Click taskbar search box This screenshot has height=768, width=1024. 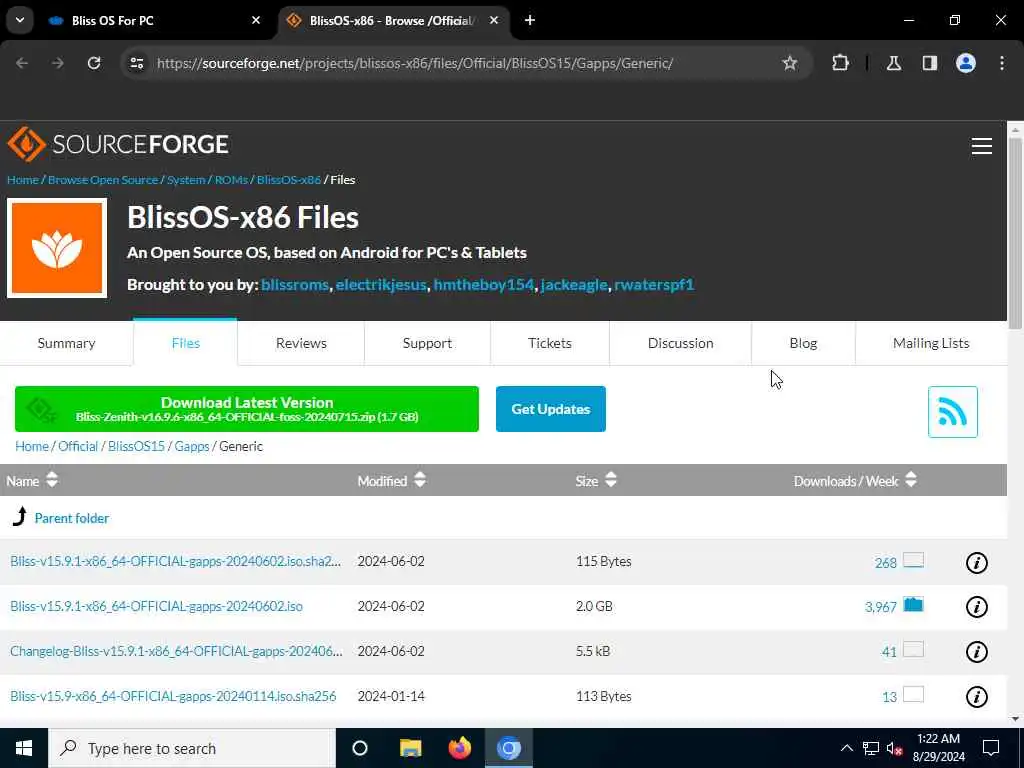(192, 748)
